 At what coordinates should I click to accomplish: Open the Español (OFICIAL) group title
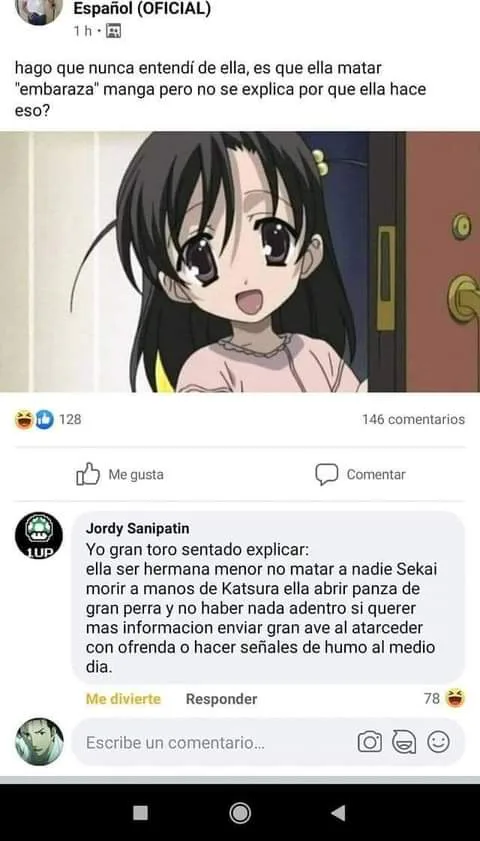click(x=142, y=9)
